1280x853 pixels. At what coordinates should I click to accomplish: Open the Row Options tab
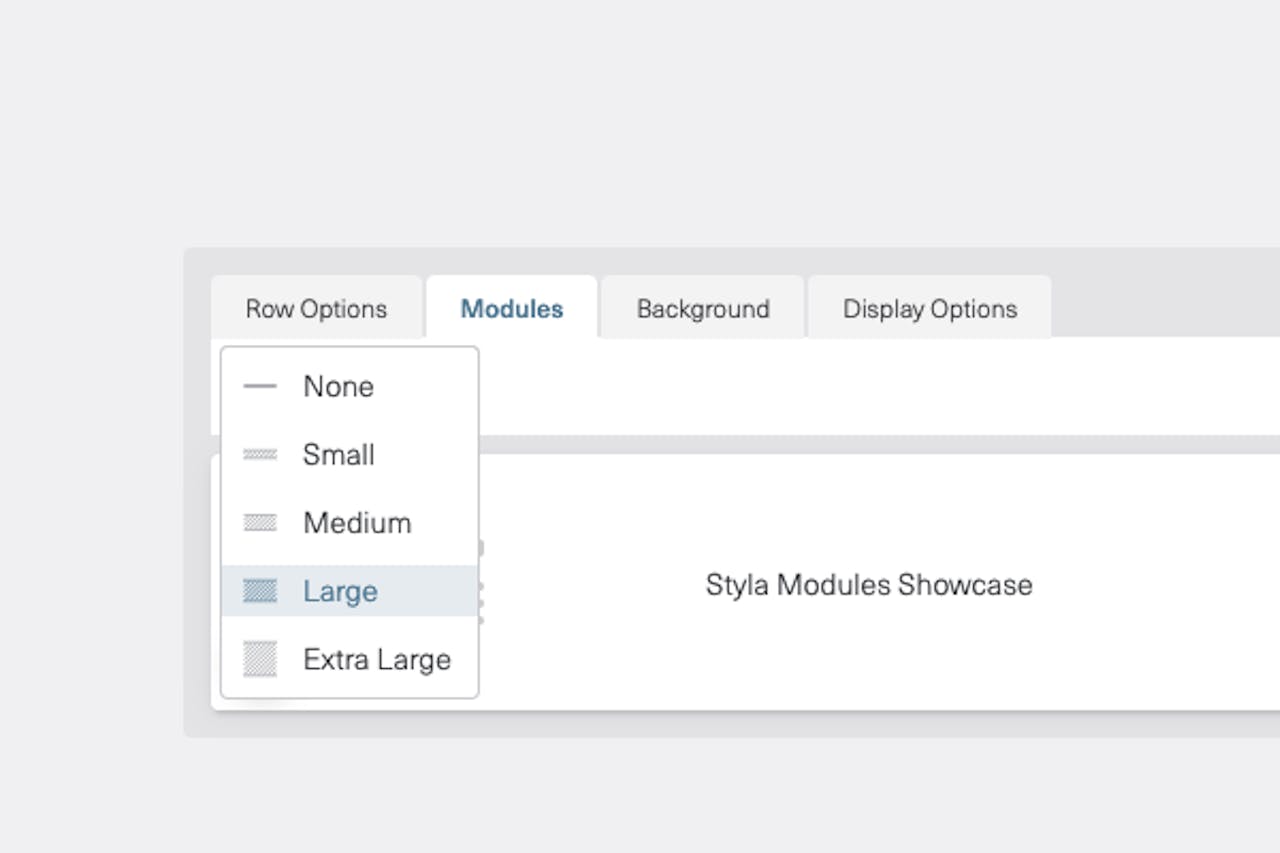pyautogui.click(x=316, y=309)
